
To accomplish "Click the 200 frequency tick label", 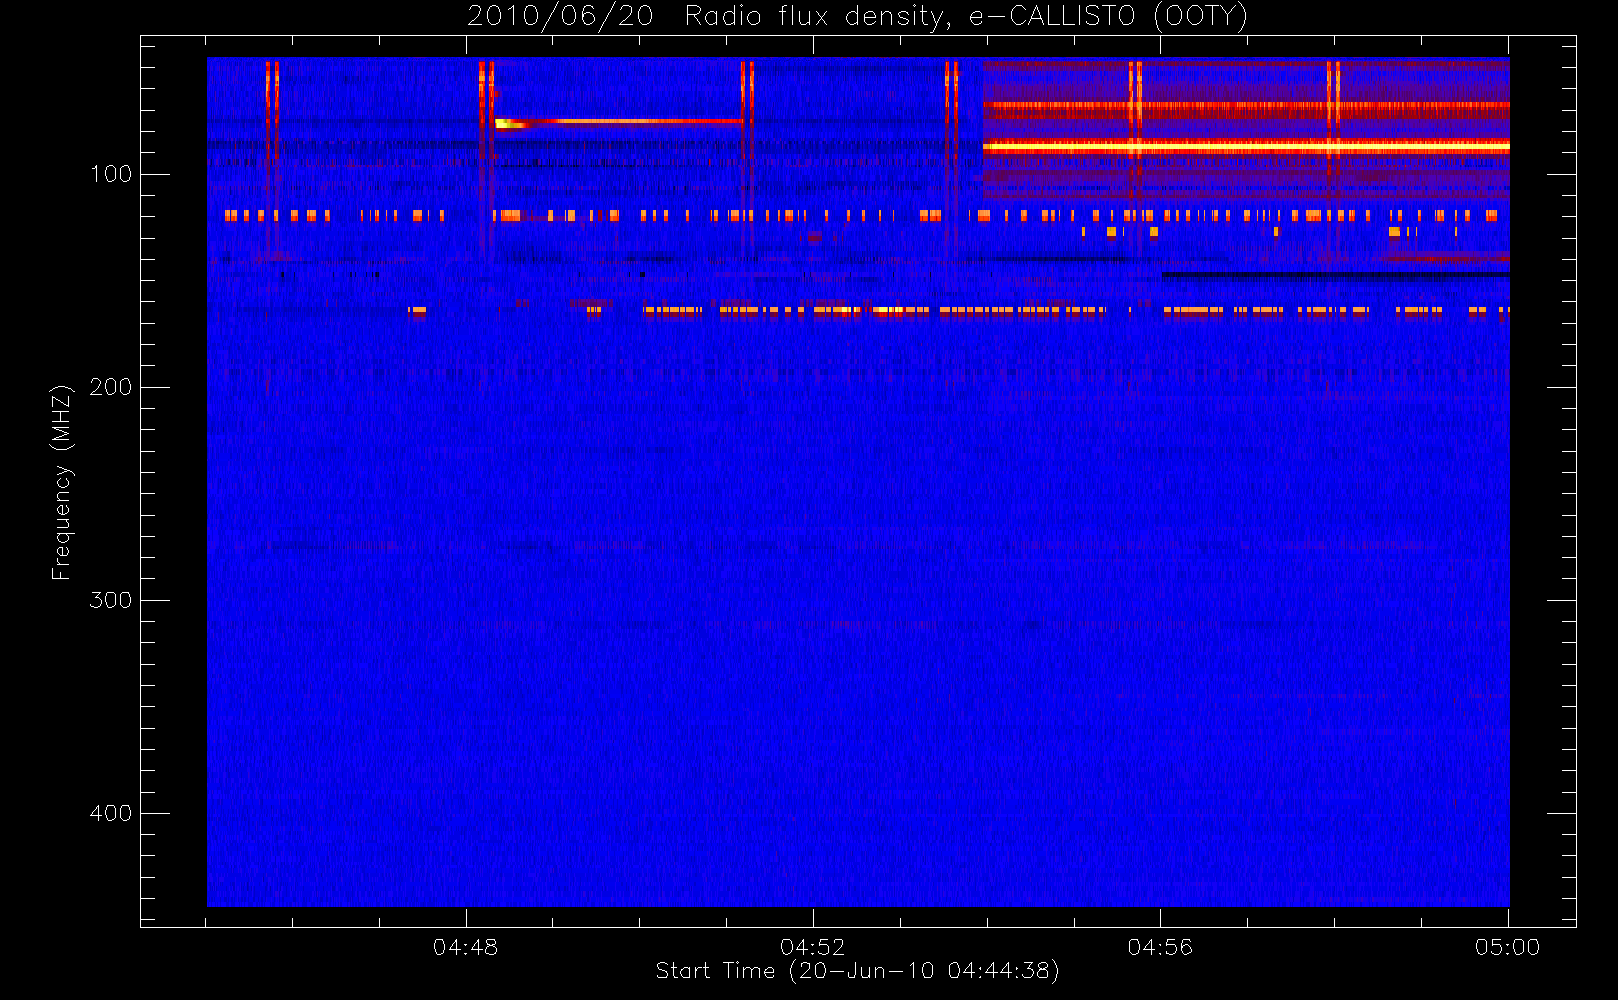I will [x=110, y=387].
